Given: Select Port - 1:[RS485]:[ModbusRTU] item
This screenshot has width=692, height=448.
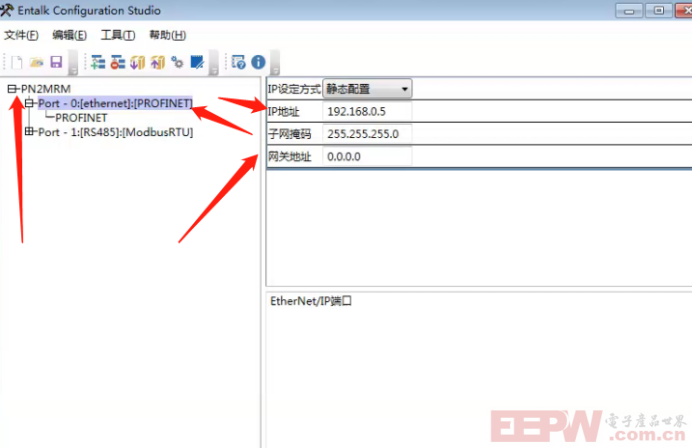Looking at the screenshot, I should point(116,132).
